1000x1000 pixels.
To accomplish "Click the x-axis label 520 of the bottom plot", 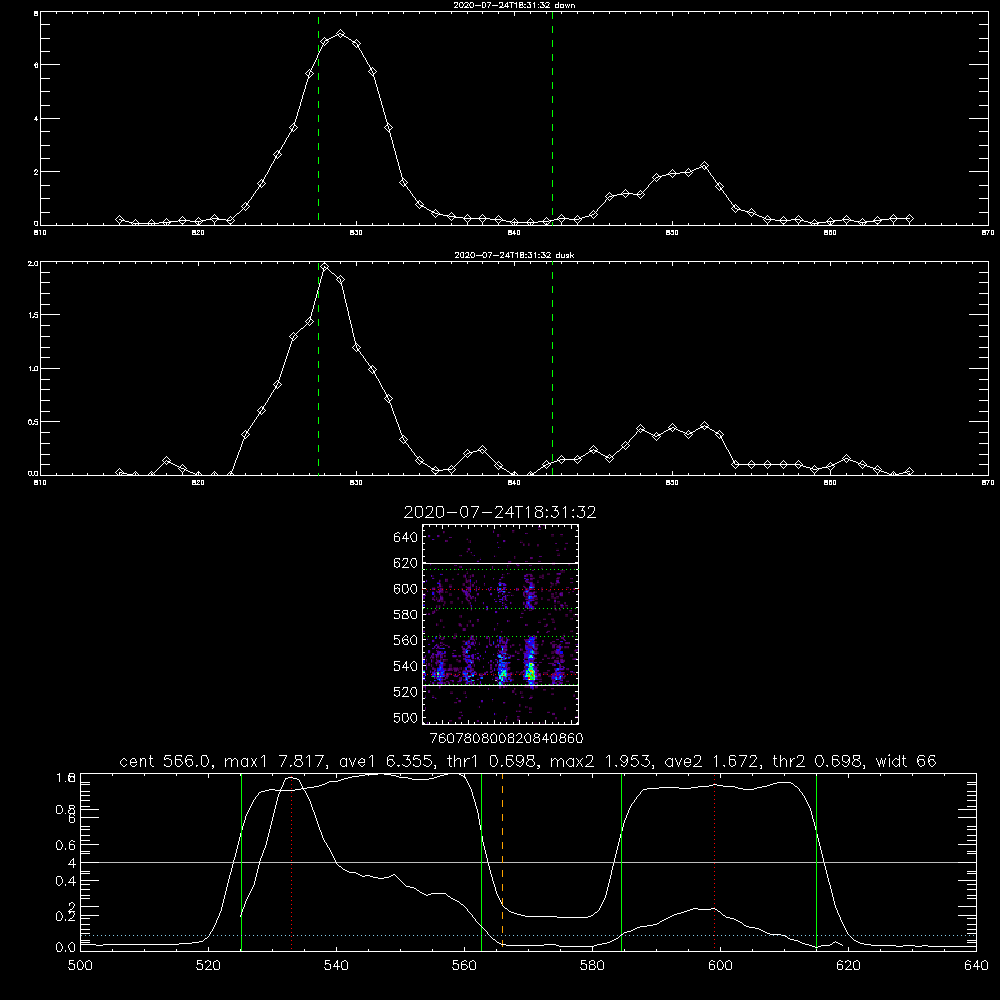I will (208, 966).
